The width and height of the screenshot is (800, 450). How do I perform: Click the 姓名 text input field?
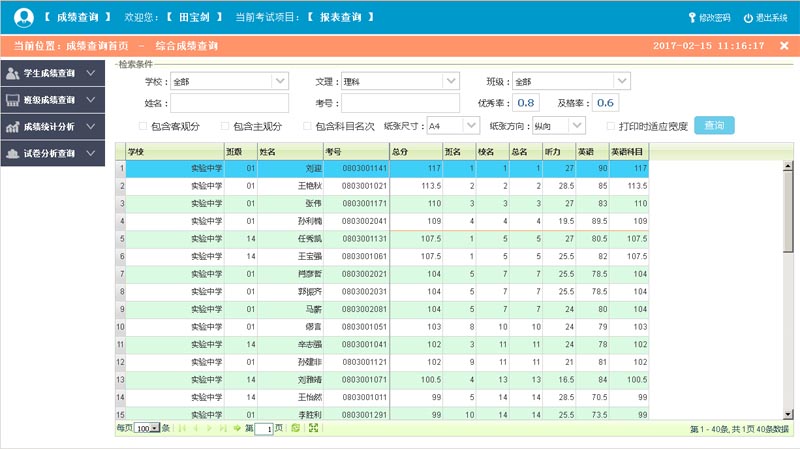228,103
